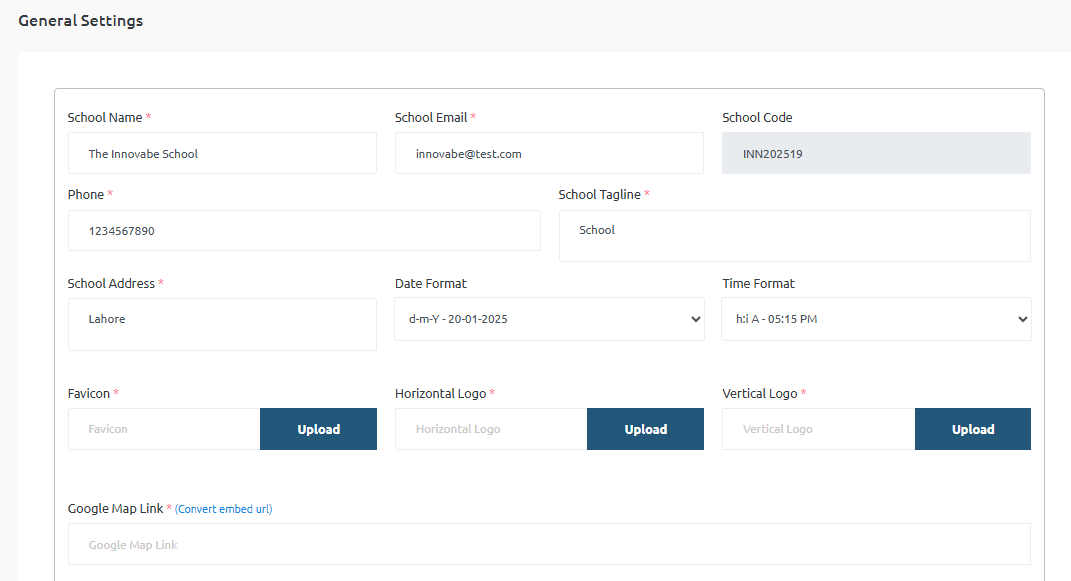Open the Date Format dropdown
The width and height of the screenshot is (1071, 581).
pos(549,319)
